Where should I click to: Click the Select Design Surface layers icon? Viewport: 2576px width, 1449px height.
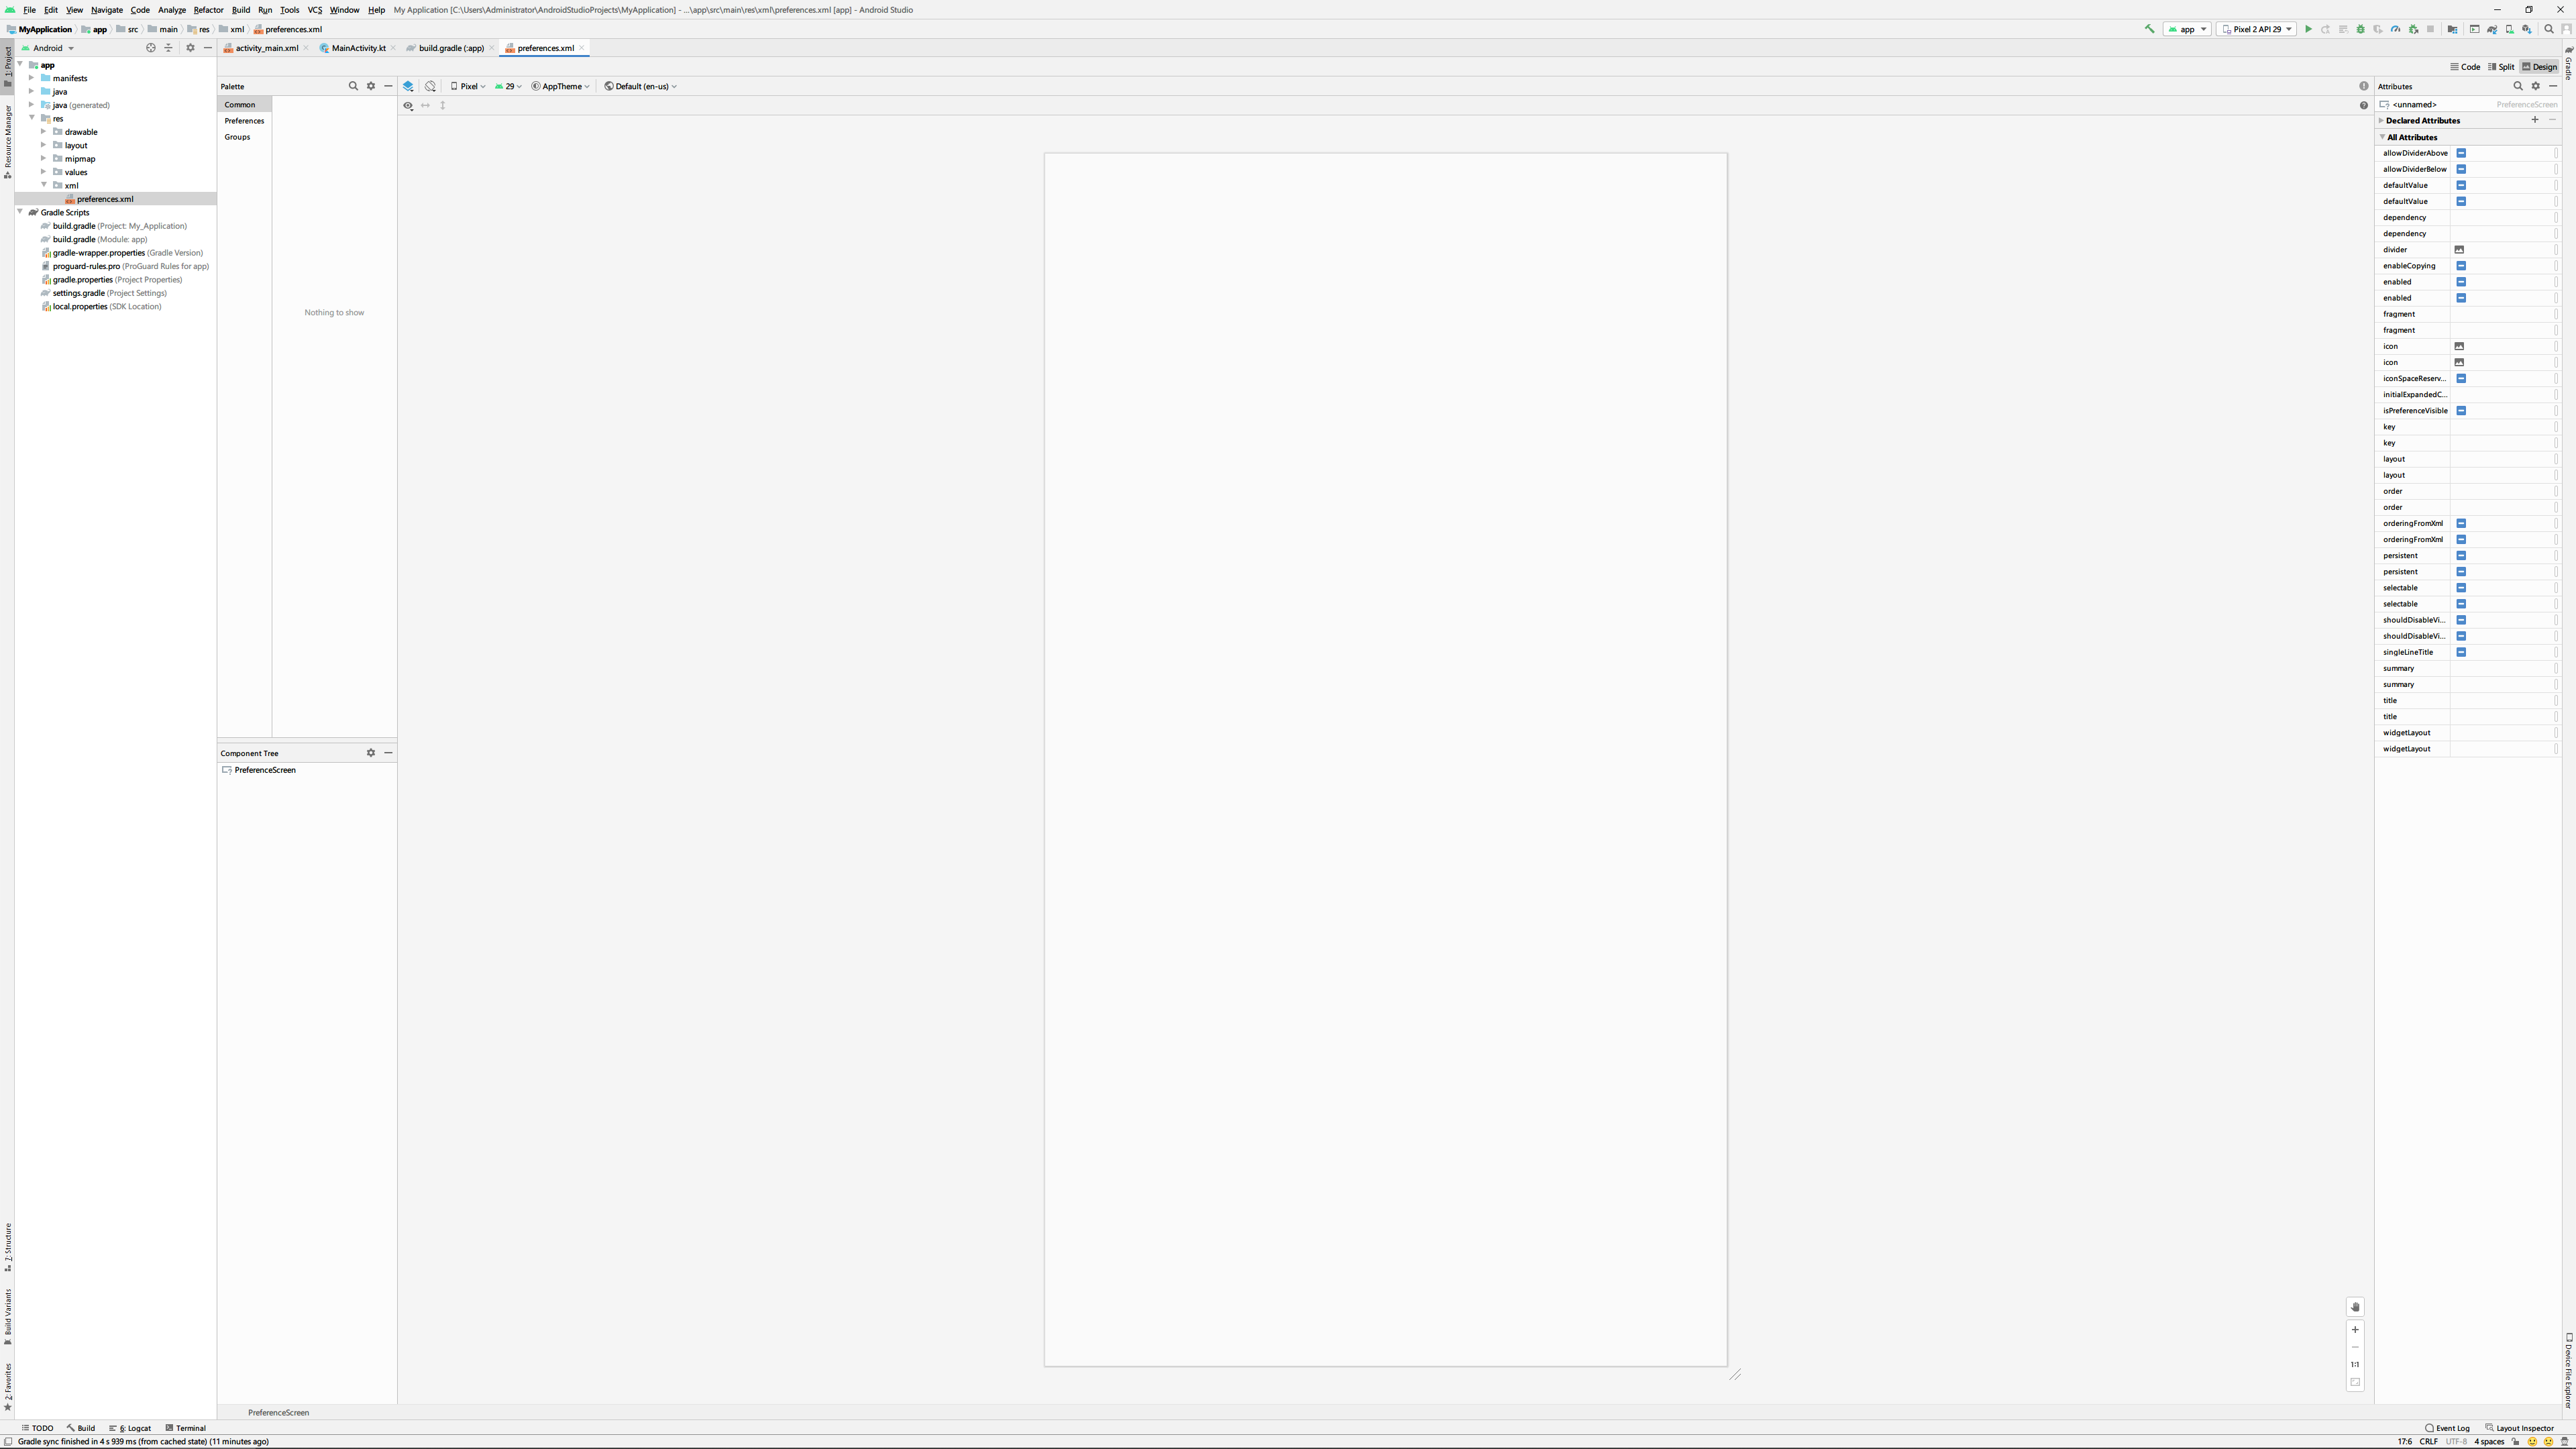tap(408, 86)
